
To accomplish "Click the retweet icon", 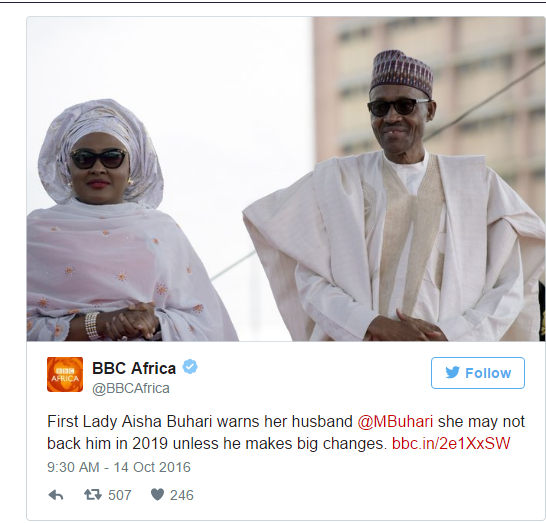I will click(93, 494).
